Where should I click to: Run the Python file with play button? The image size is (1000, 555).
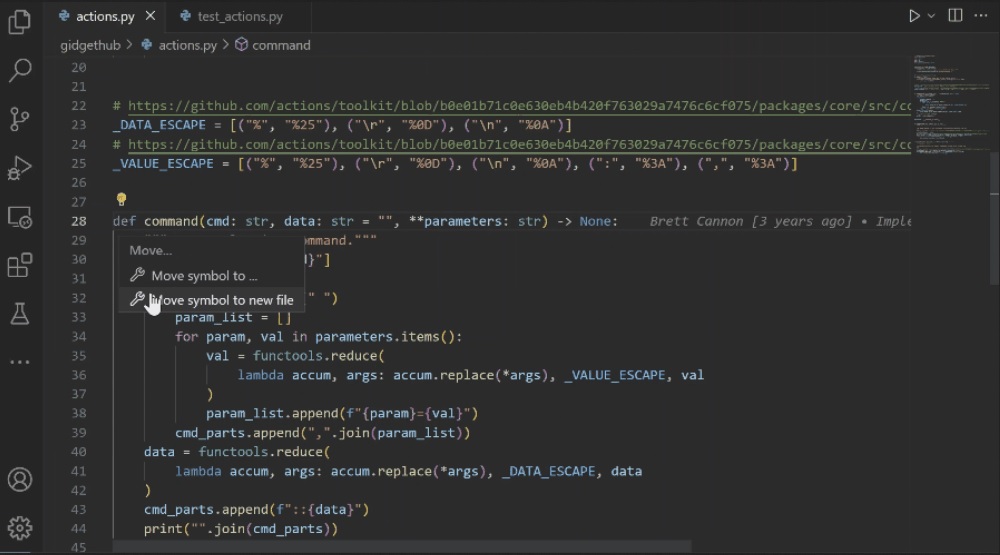914,16
